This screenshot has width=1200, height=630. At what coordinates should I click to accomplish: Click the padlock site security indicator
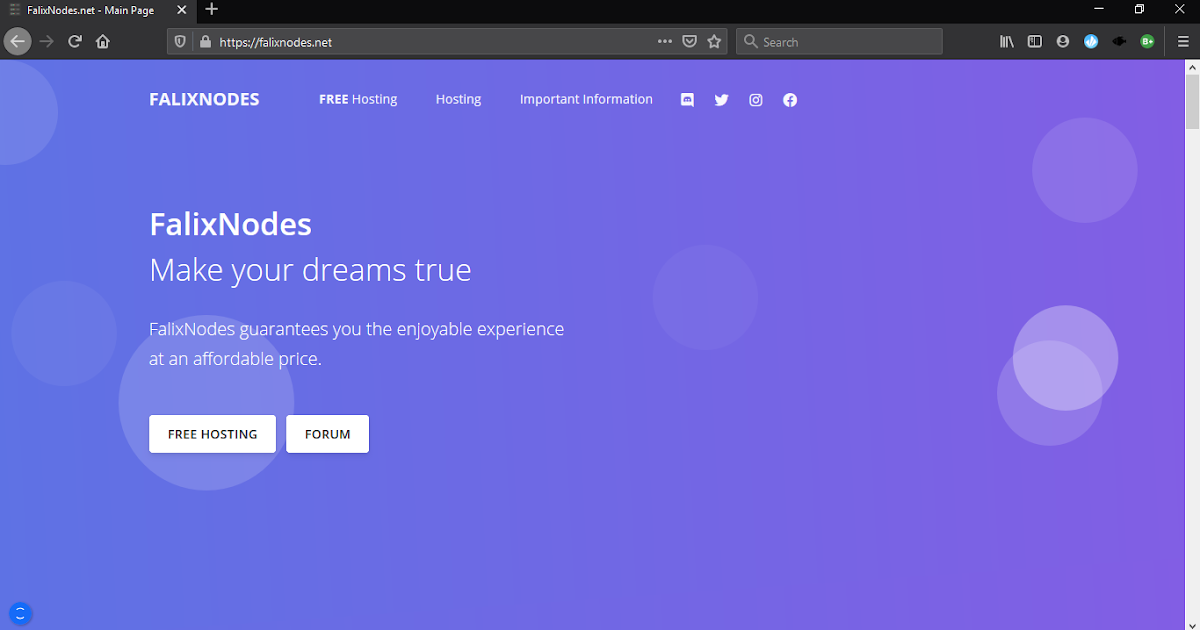point(204,41)
